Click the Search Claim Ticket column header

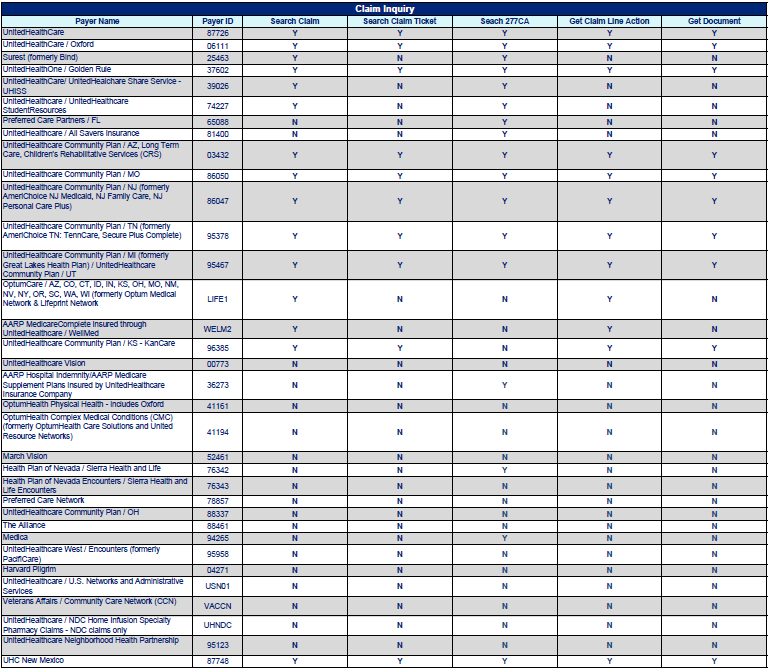400,21
